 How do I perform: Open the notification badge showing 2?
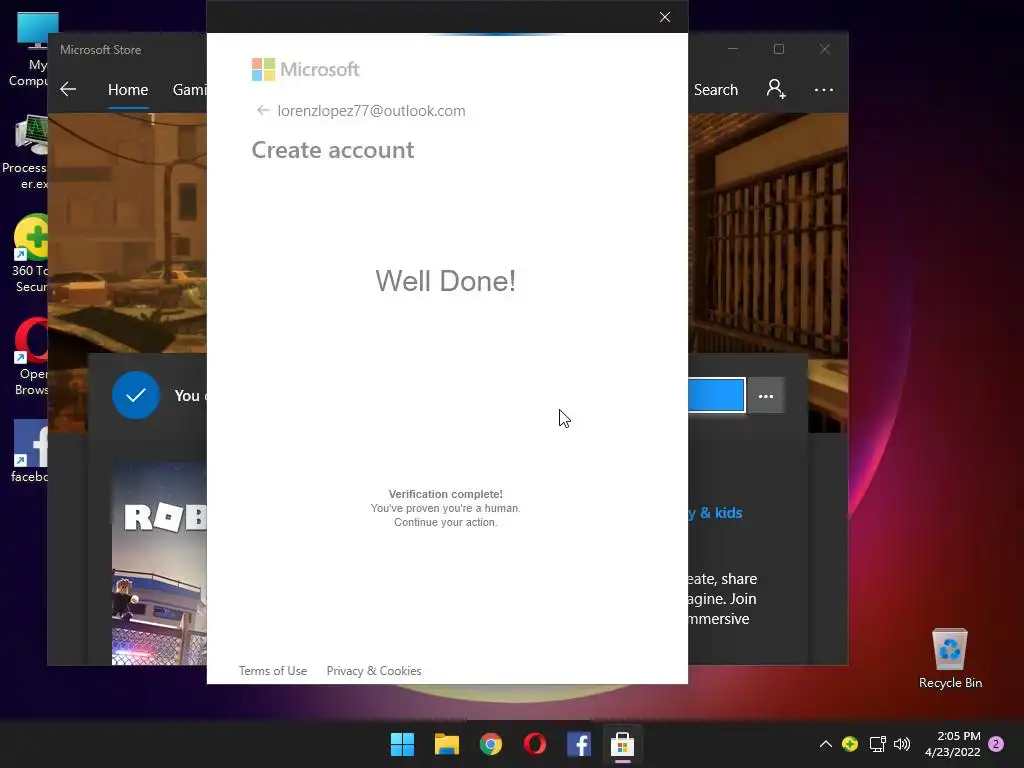tap(996, 744)
